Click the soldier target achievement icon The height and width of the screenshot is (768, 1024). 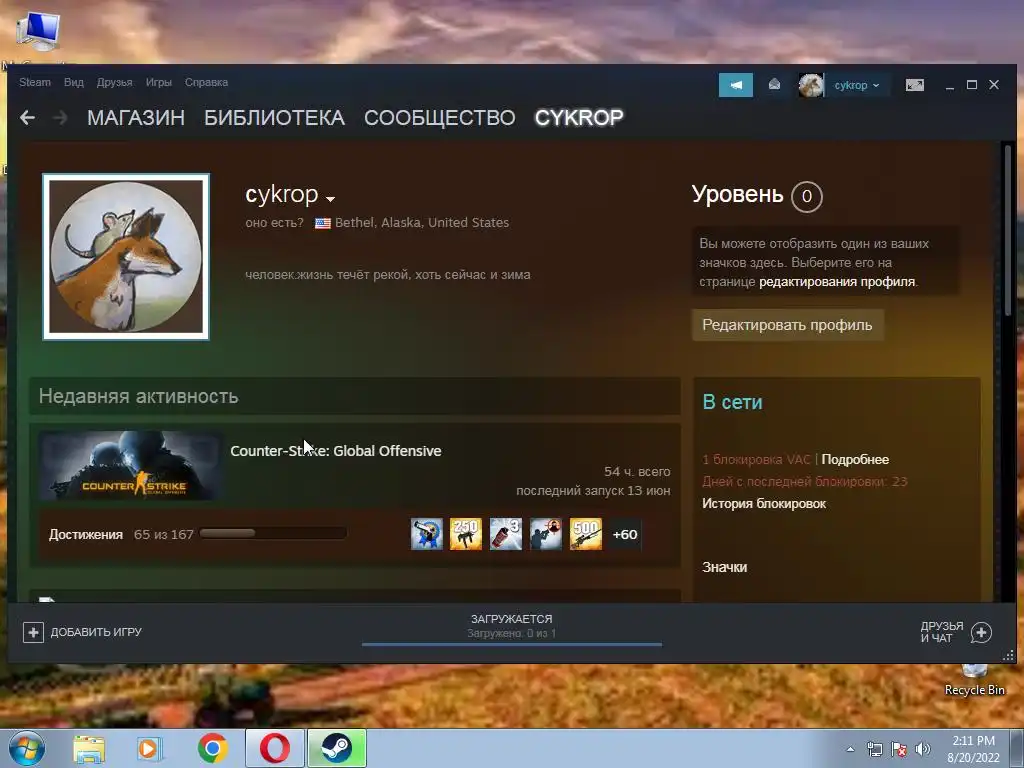coord(546,534)
